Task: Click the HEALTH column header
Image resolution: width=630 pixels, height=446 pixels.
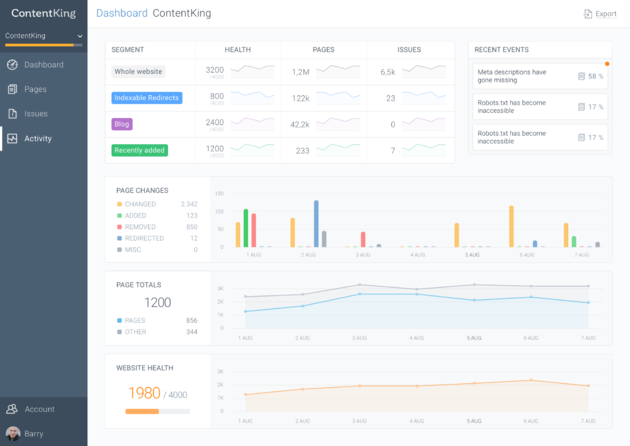Action: [x=237, y=50]
